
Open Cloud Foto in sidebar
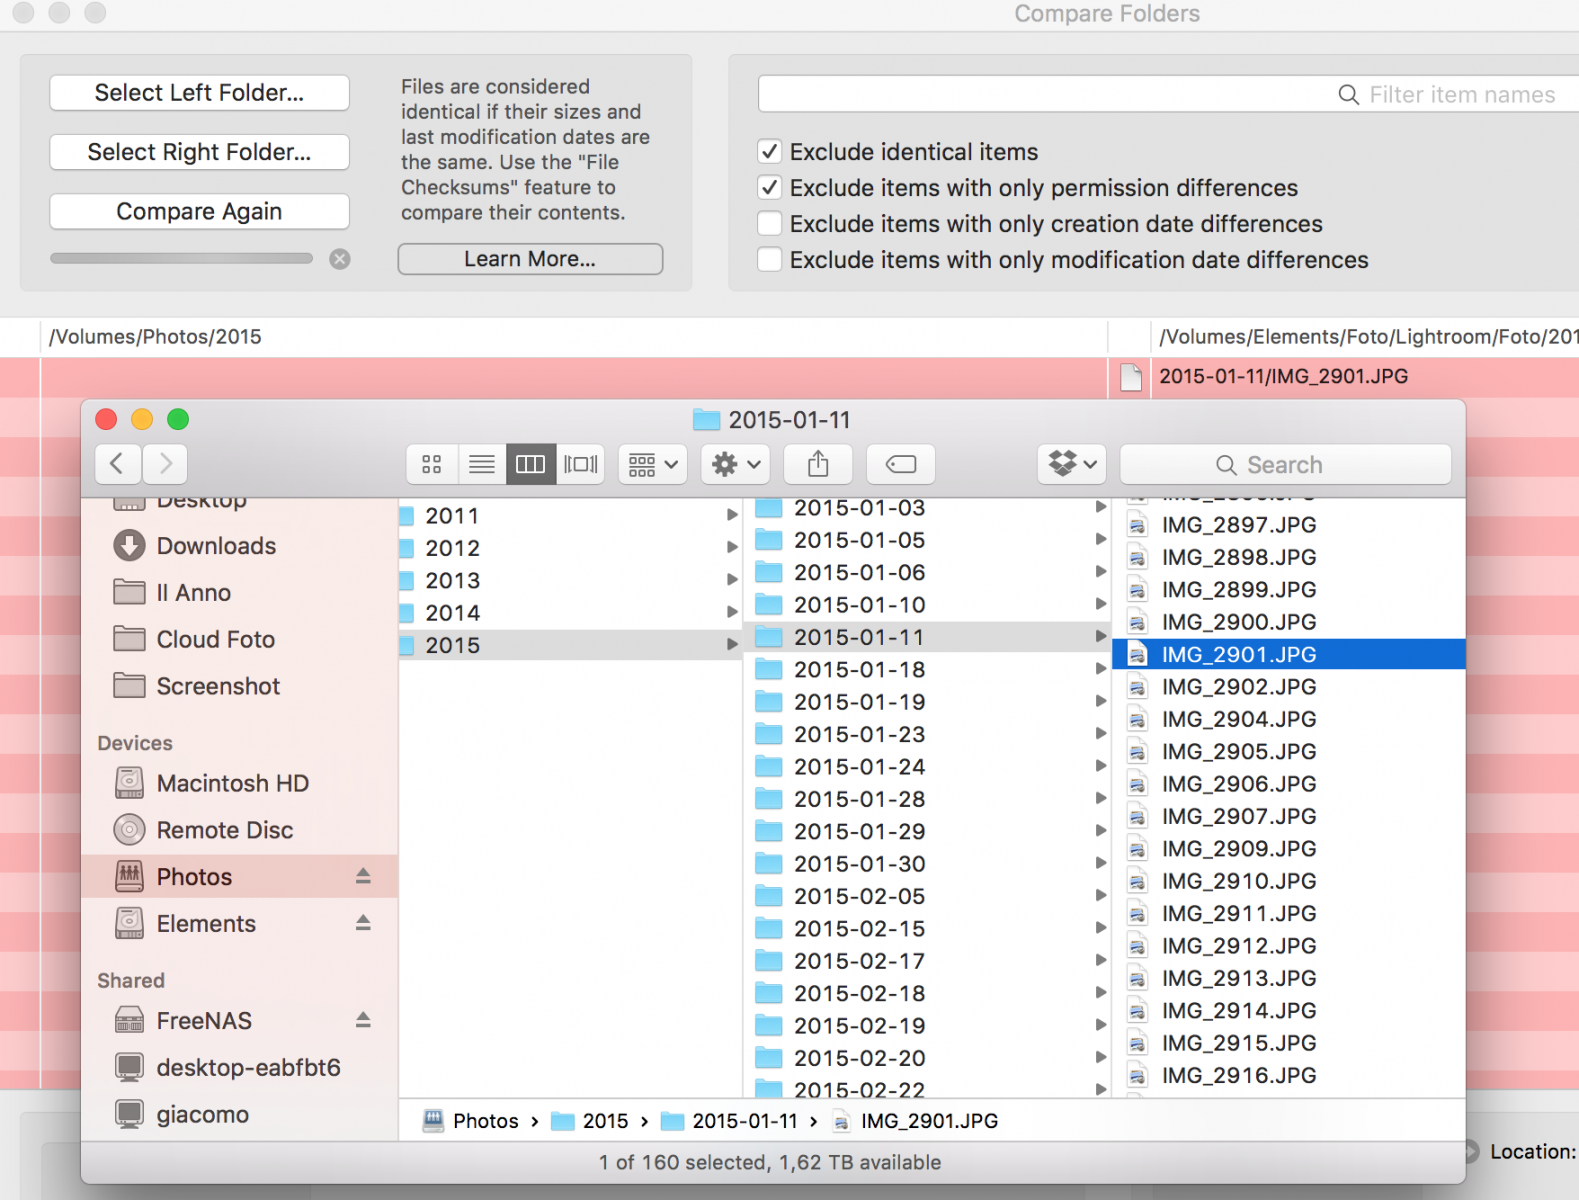(x=215, y=640)
